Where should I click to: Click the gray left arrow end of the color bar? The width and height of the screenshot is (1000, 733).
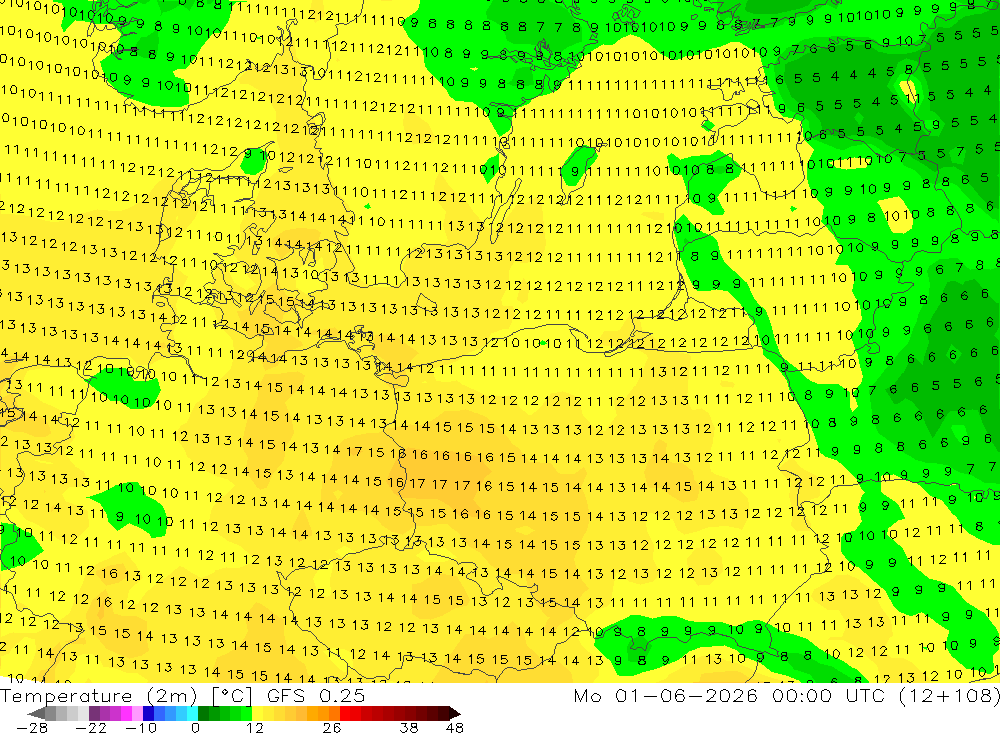pyautogui.click(x=37, y=713)
